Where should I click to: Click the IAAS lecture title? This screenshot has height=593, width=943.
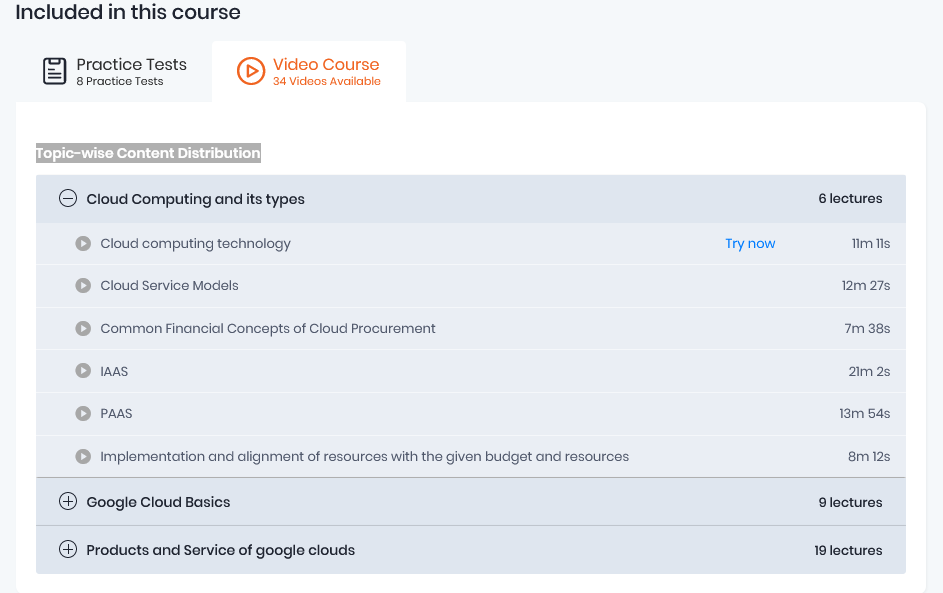point(114,371)
